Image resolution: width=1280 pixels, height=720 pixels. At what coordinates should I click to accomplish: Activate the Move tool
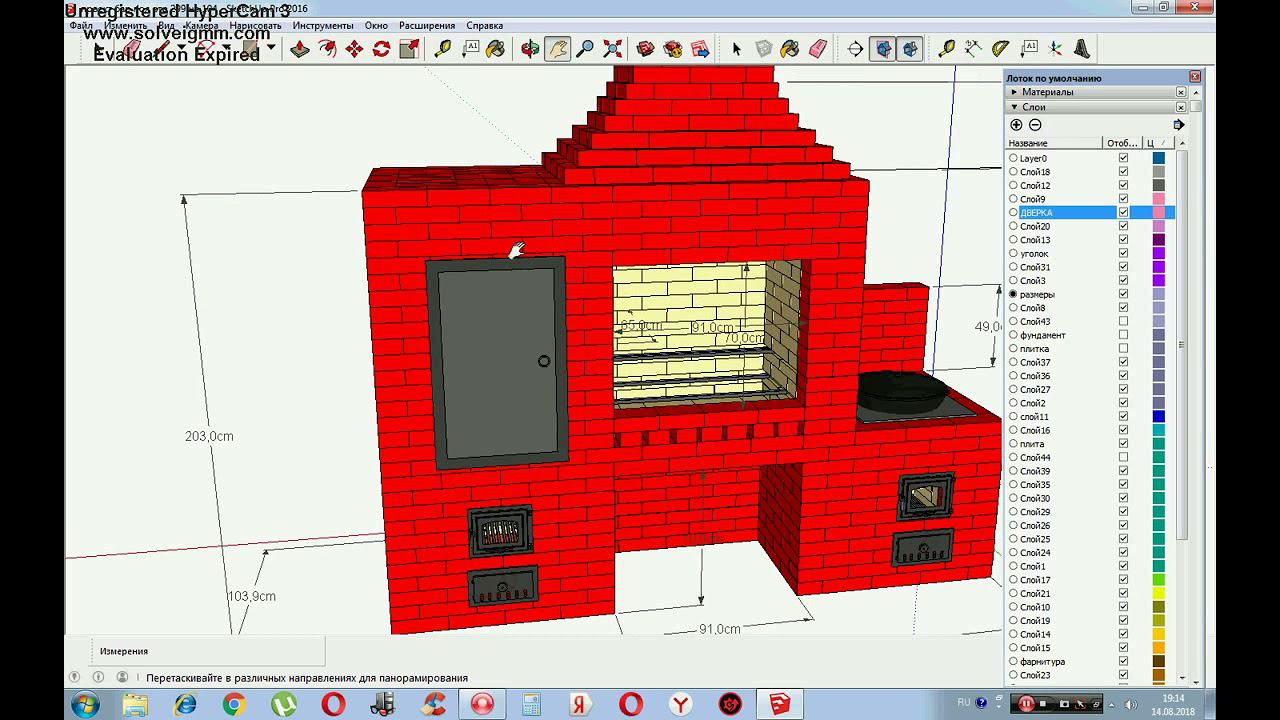[354, 49]
